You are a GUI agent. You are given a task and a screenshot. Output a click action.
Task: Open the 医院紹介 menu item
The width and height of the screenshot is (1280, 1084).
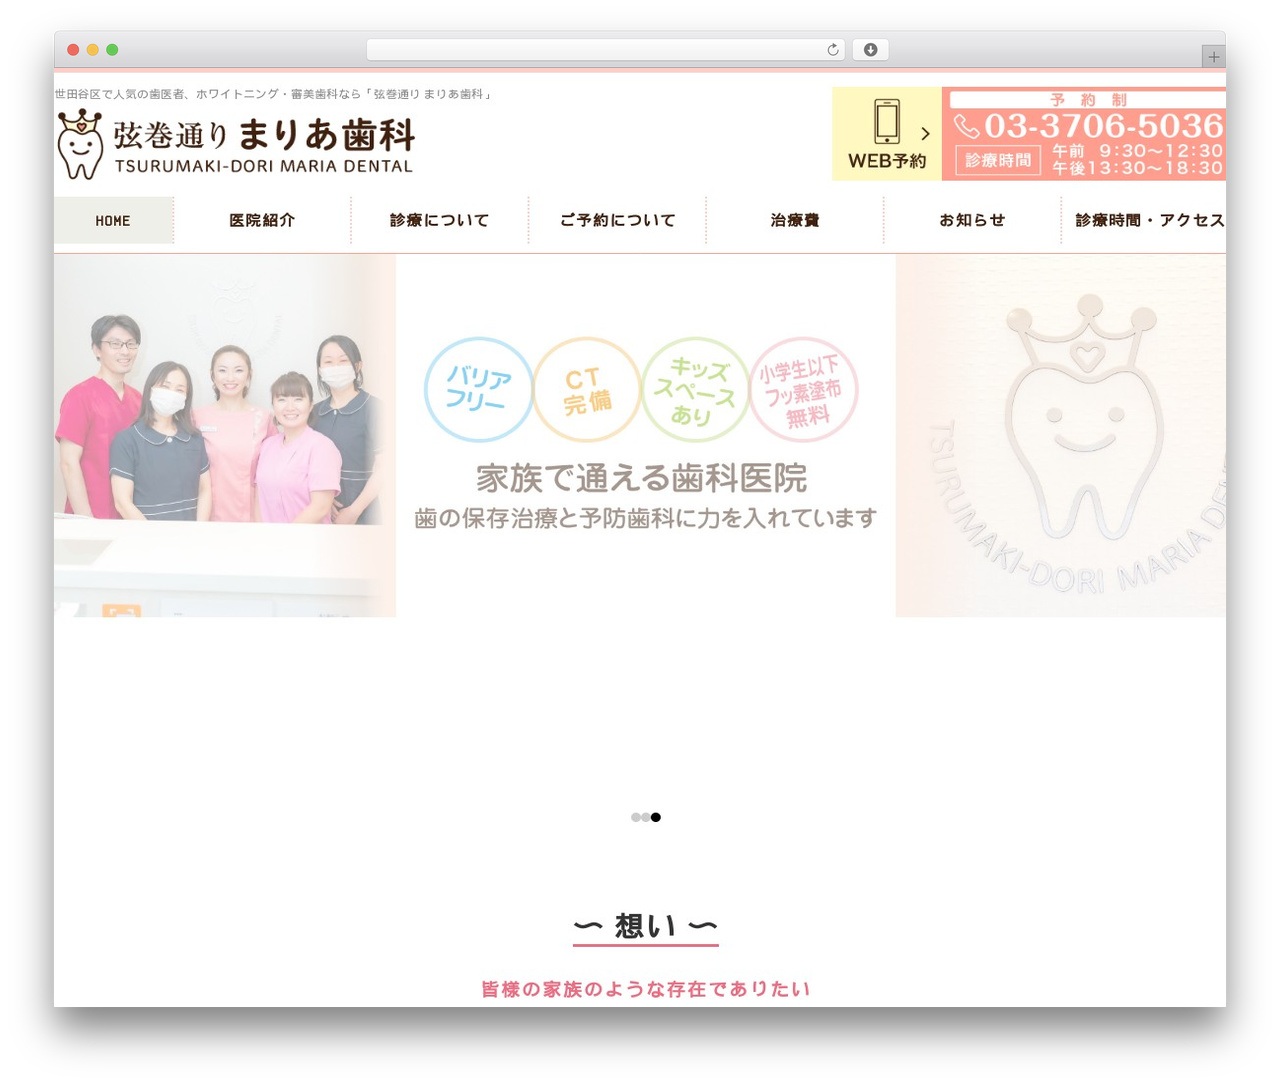pos(262,220)
